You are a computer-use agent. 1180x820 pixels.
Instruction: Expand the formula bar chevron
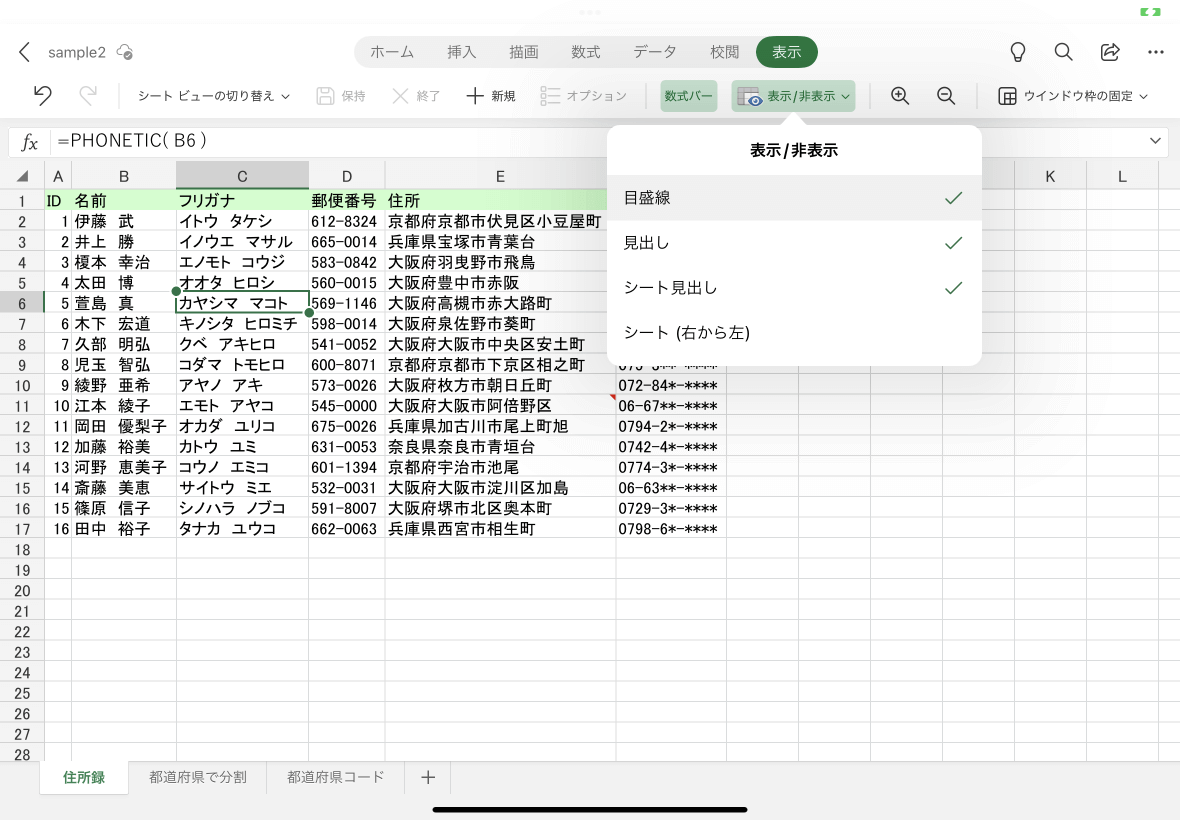1155,141
